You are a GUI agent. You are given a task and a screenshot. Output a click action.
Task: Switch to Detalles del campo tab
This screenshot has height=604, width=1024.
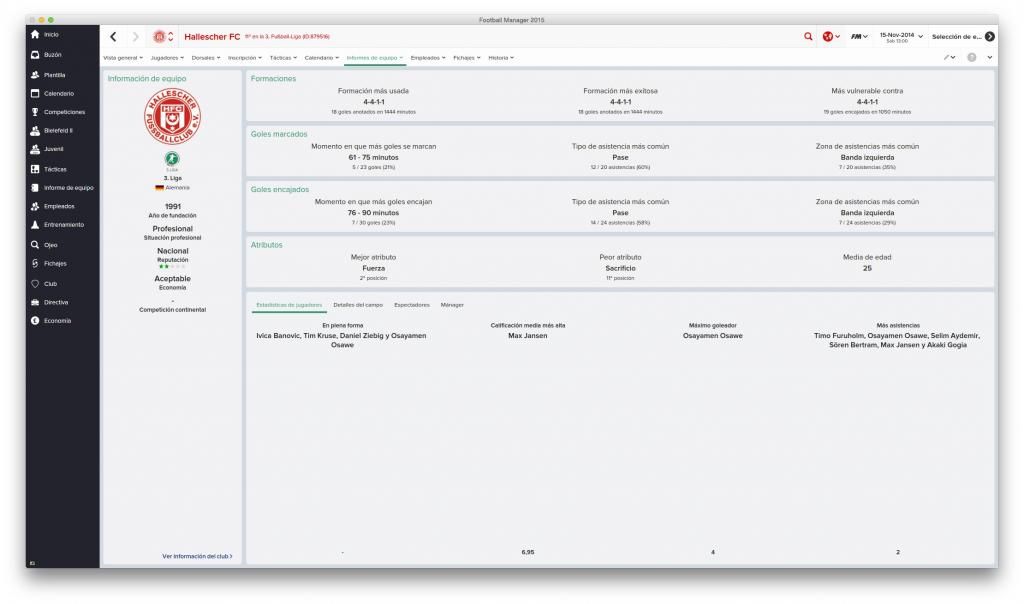point(358,305)
